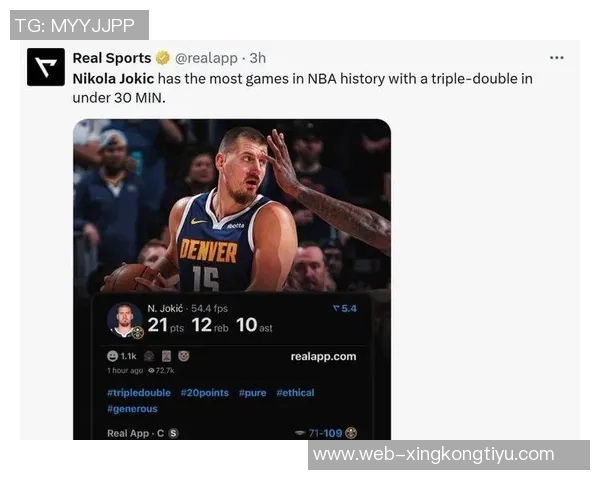Viewport: 600px width, 480px height.
Task: Open the three-dot tweet options menu
Action: tap(556, 58)
